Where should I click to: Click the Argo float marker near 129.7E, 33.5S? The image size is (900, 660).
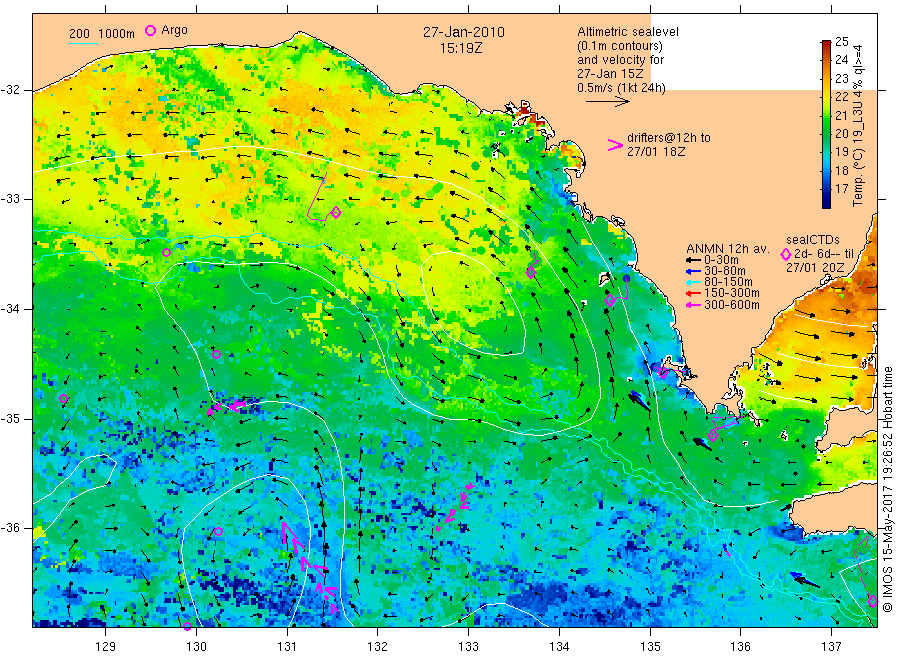click(166, 253)
